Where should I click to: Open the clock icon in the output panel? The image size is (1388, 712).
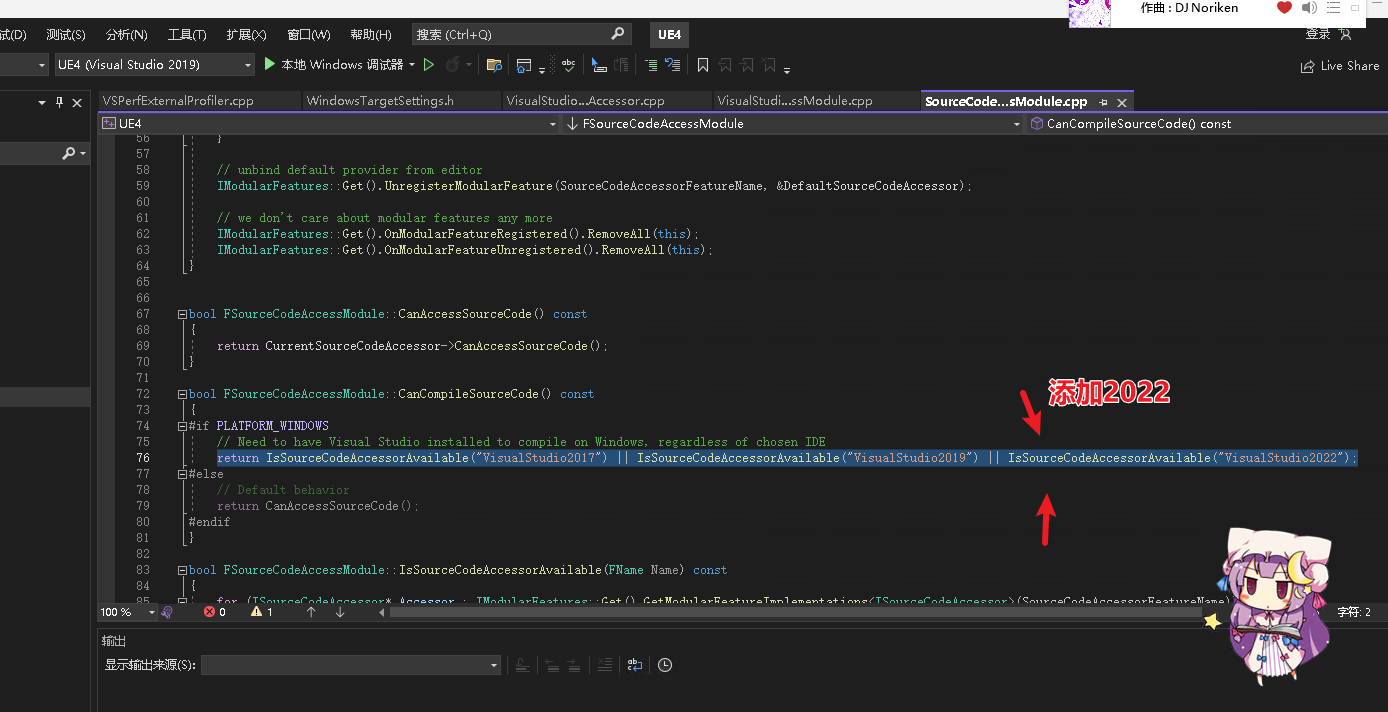(665, 665)
